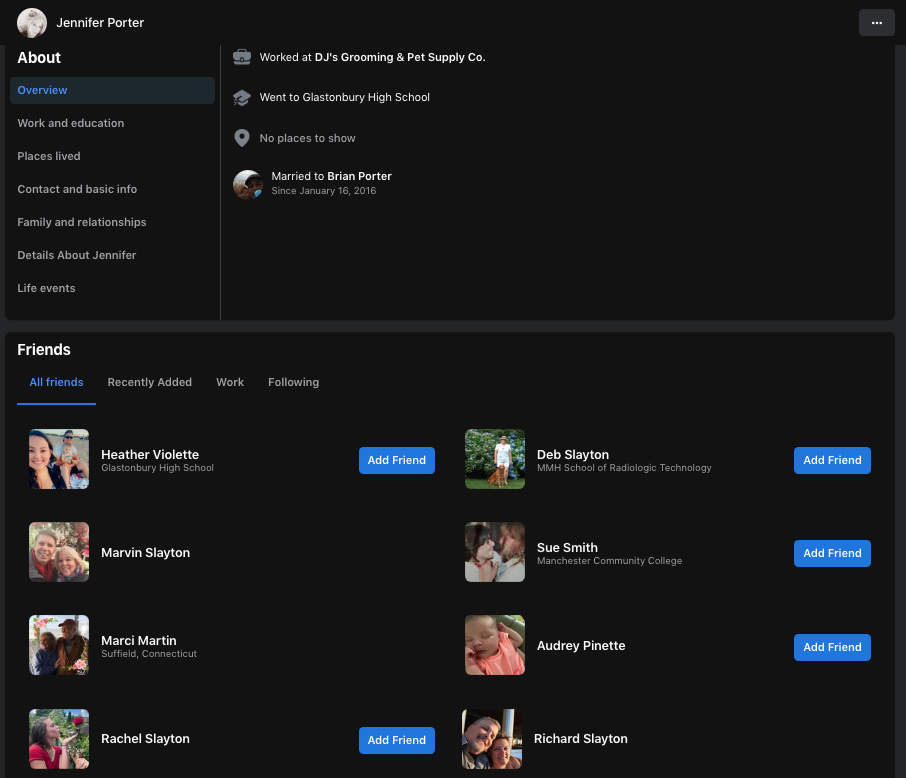The image size is (906, 778).
Task: Click 'Glastonbury High School' under Heather Violette
Action: (x=157, y=468)
